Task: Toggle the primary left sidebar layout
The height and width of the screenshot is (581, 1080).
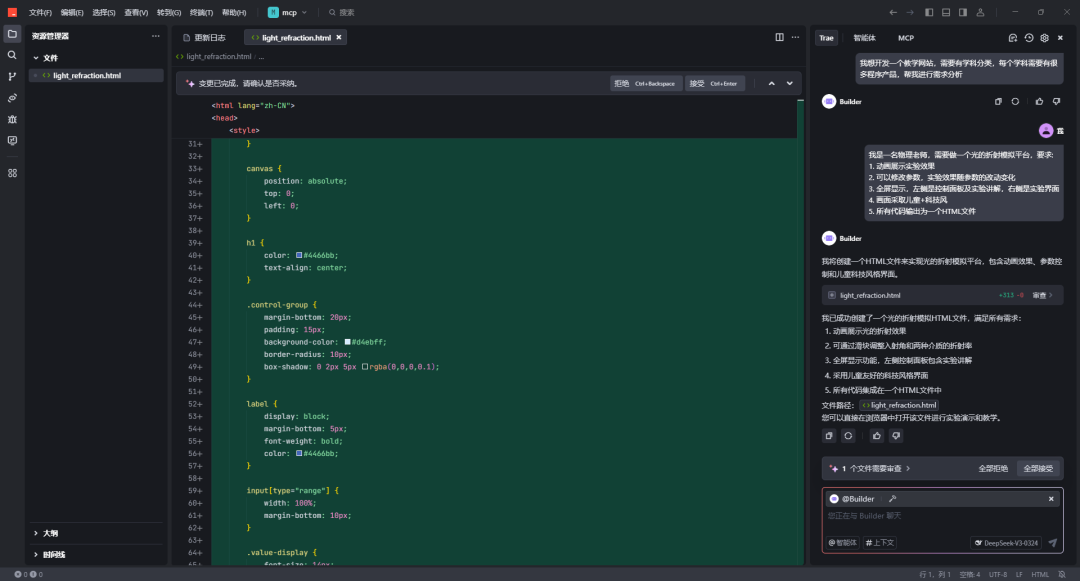Action: pyautogui.click(x=929, y=12)
